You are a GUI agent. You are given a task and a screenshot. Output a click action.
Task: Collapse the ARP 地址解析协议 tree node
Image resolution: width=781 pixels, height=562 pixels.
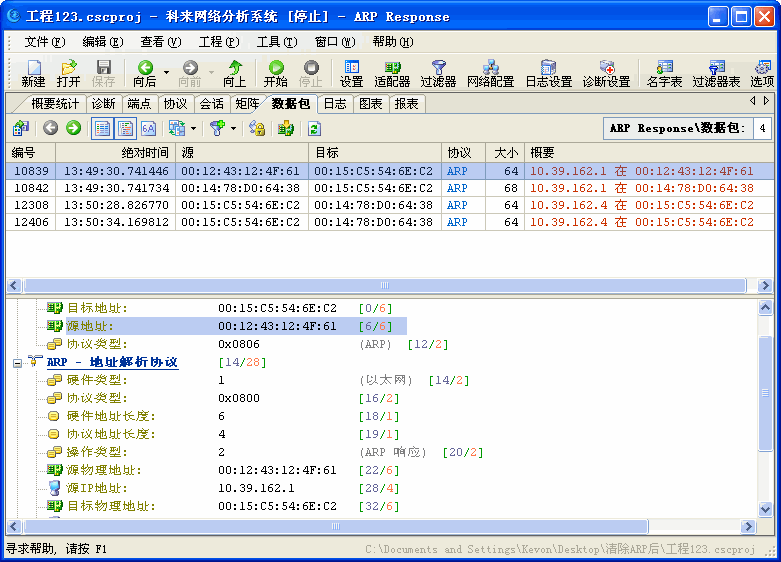pyautogui.click(x=17, y=363)
